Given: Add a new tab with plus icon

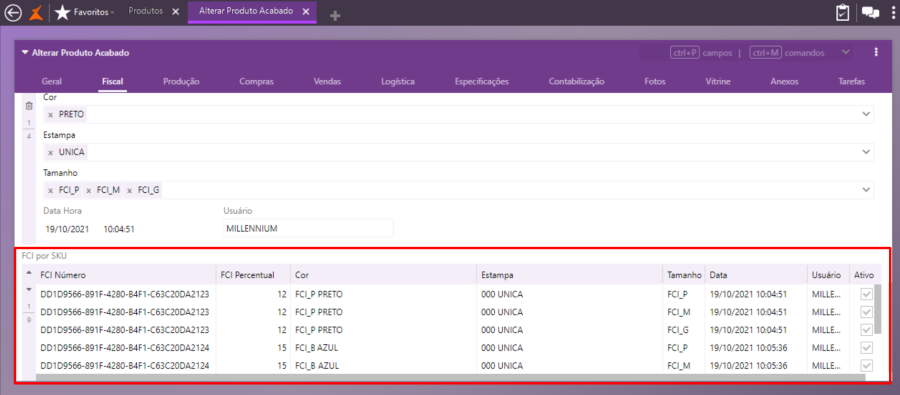Looking at the screenshot, I should (x=335, y=16).
